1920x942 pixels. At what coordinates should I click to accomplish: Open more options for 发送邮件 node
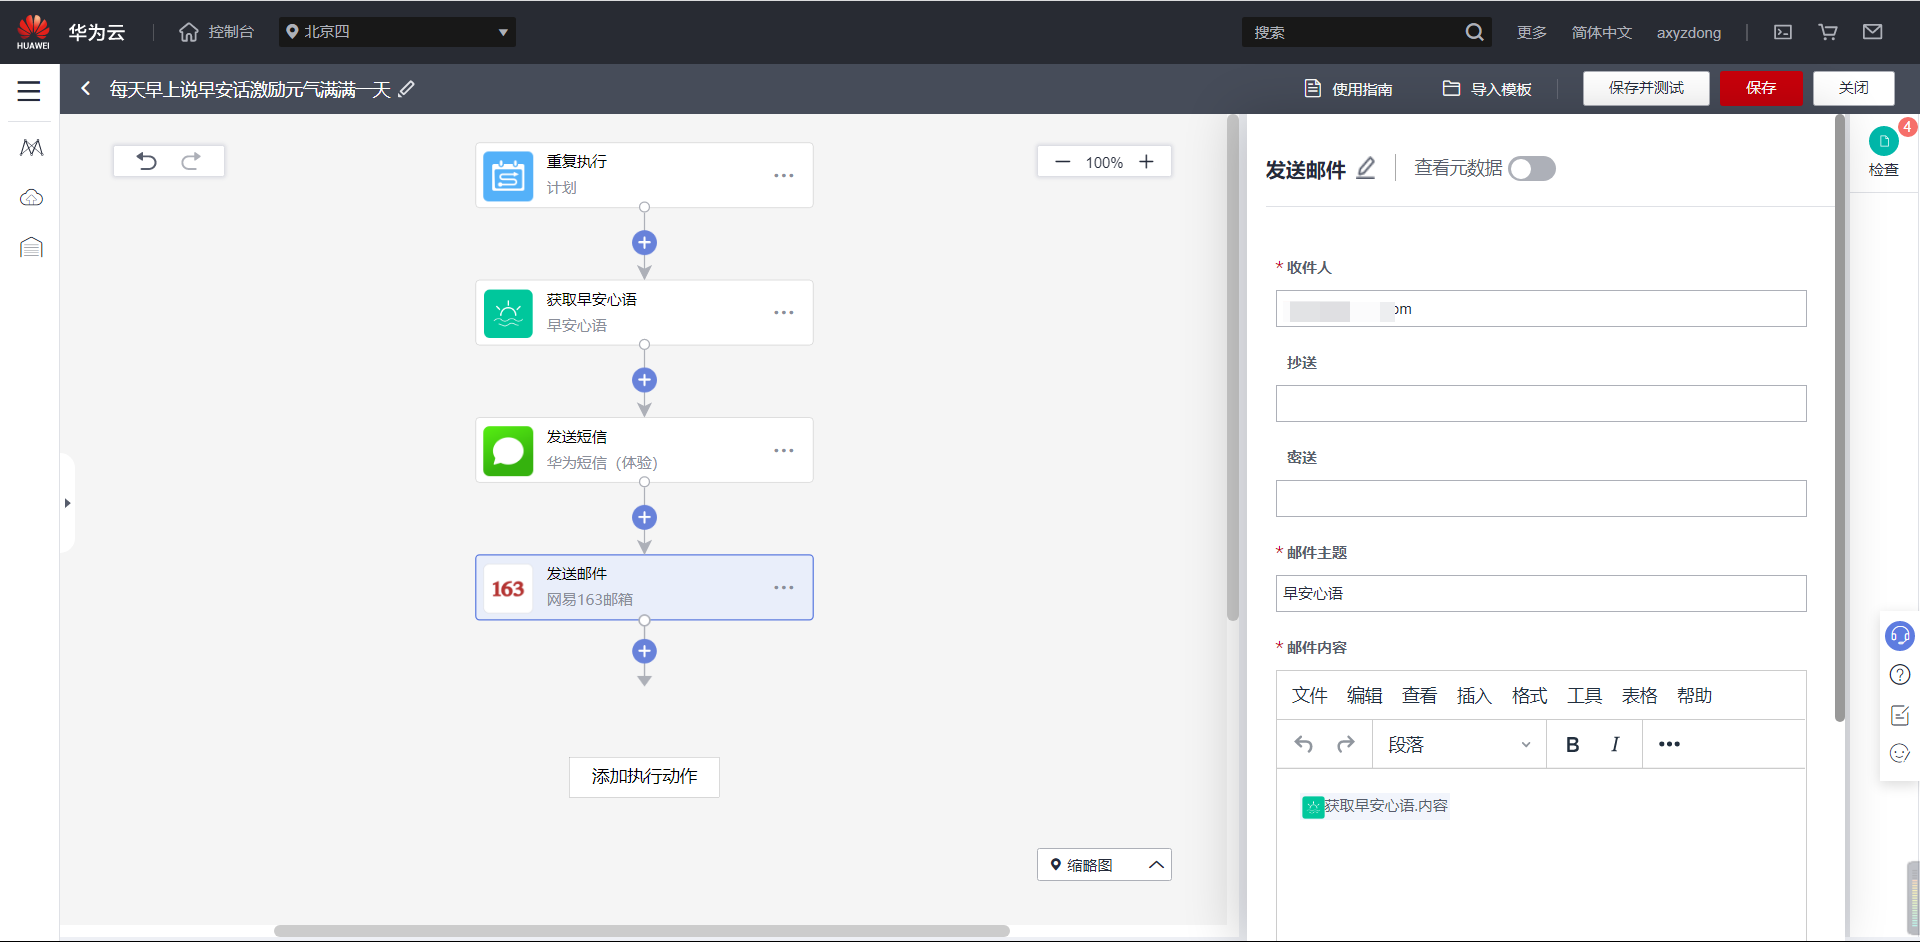tap(783, 588)
